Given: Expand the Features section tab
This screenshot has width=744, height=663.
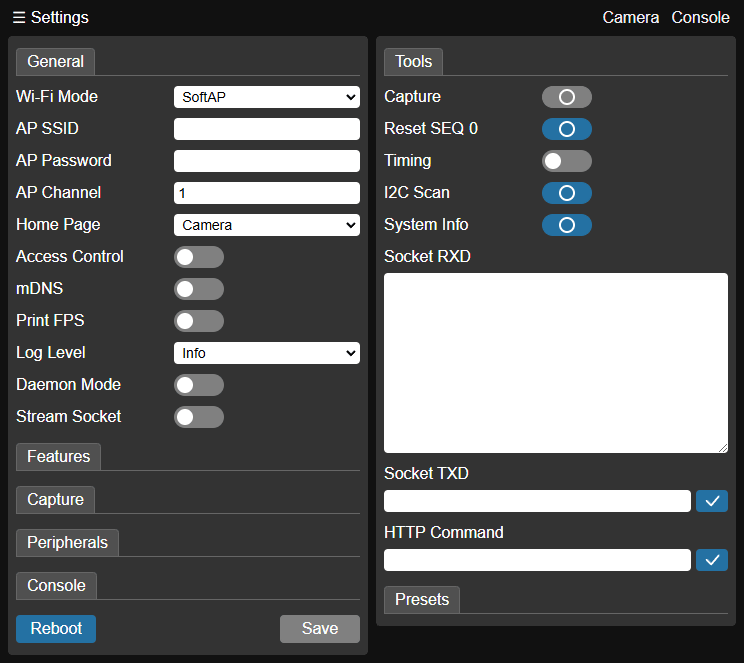Looking at the screenshot, I should 58,457.
